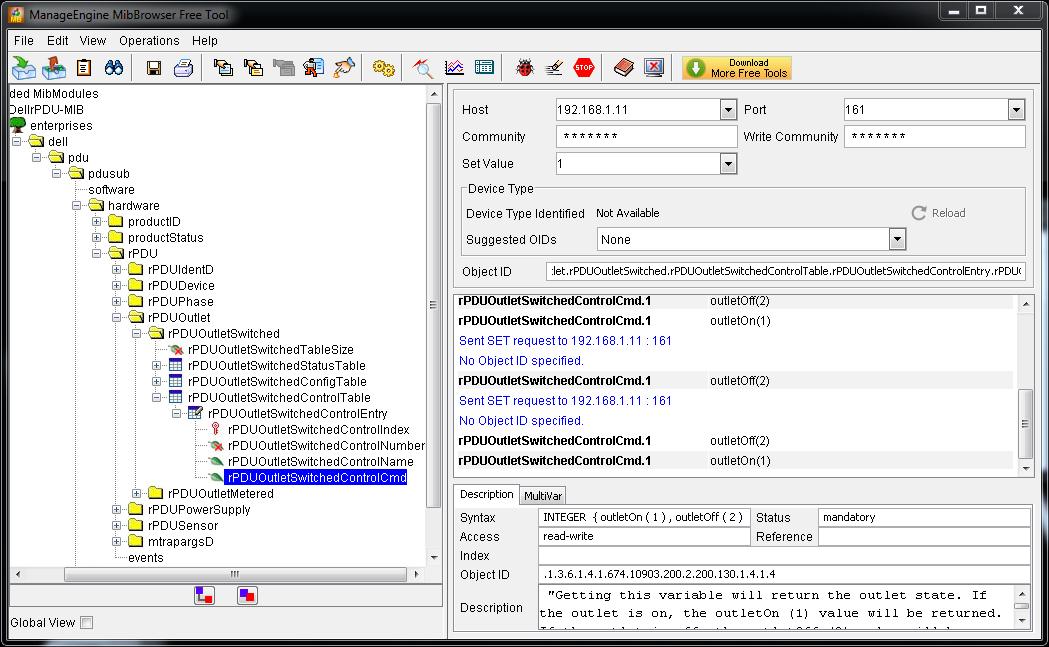Expand the rPDUOutletSwitchedConfigTable node
Image resolution: width=1049 pixels, height=647 pixels.
coord(156,381)
